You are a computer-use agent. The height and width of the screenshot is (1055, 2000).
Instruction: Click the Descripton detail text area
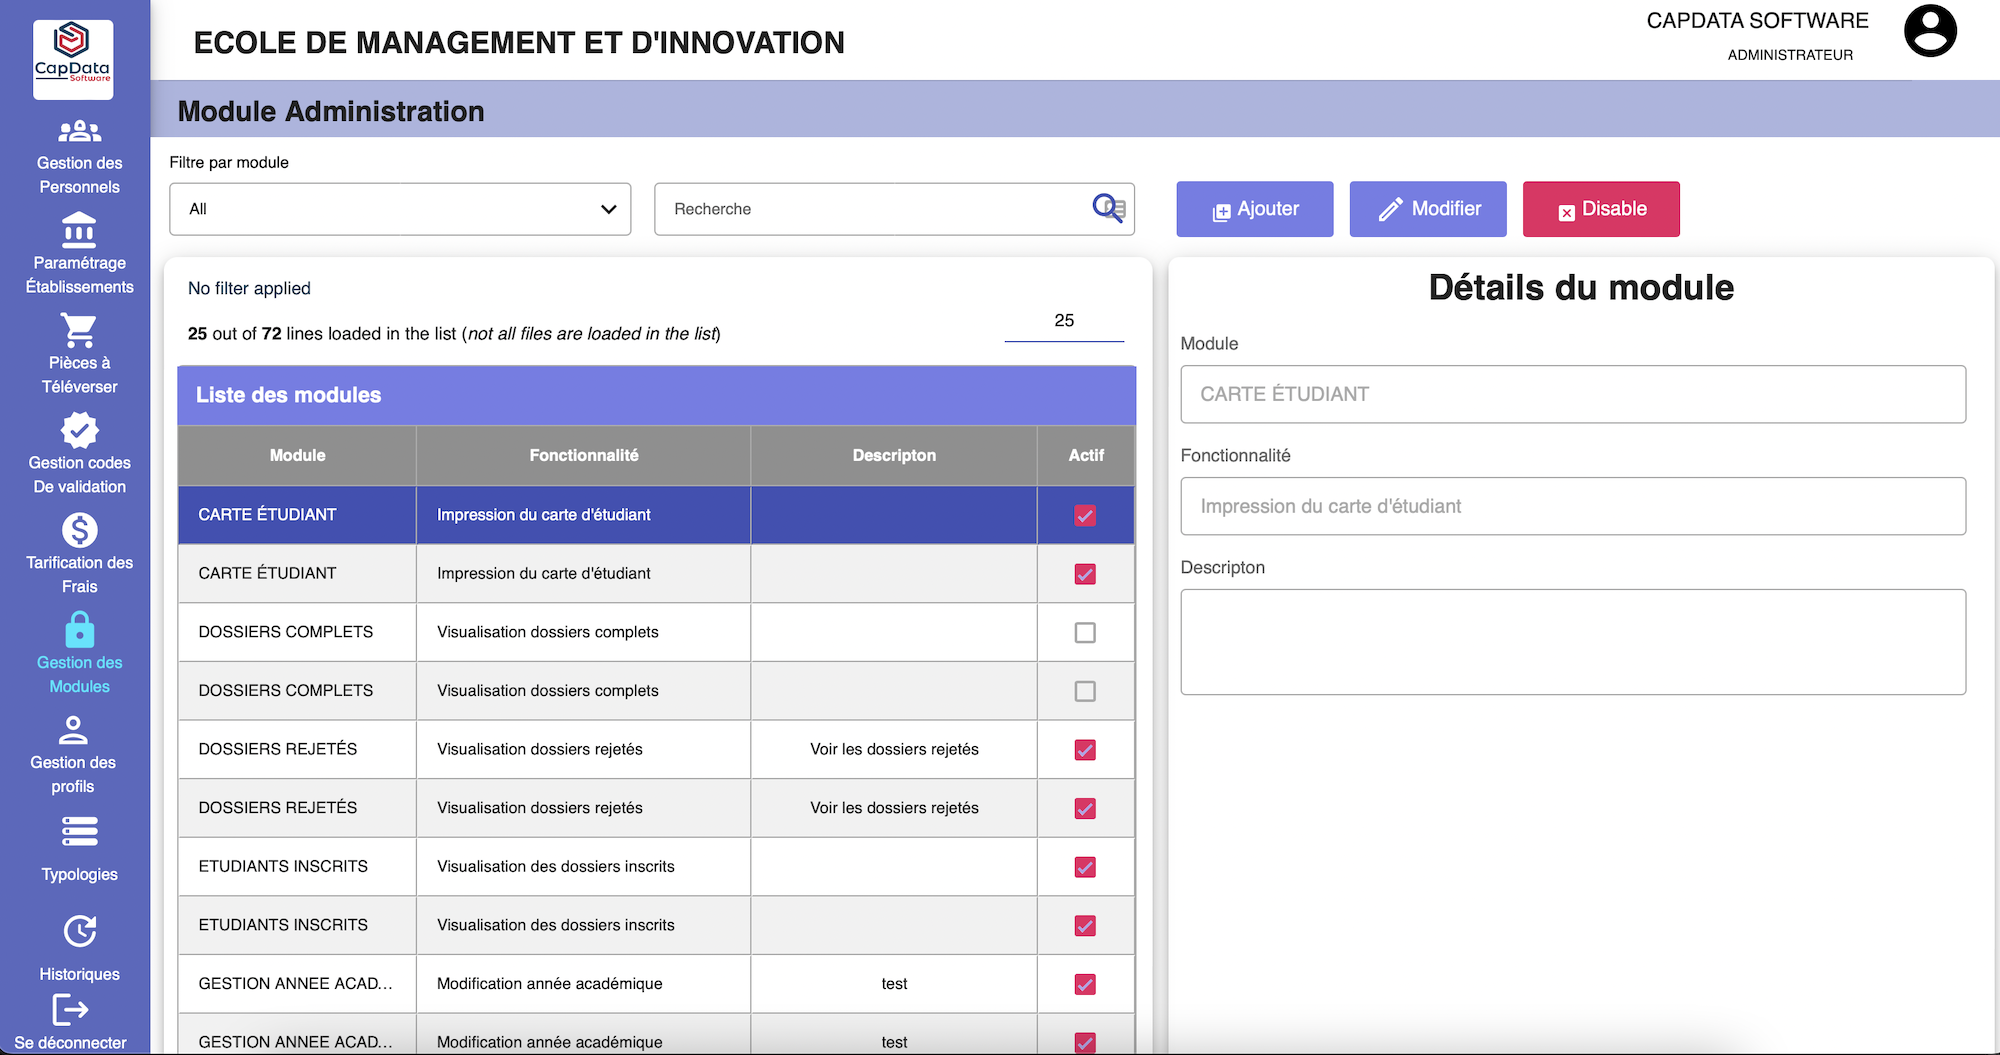pyautogui.click(x=1573, y=642)
